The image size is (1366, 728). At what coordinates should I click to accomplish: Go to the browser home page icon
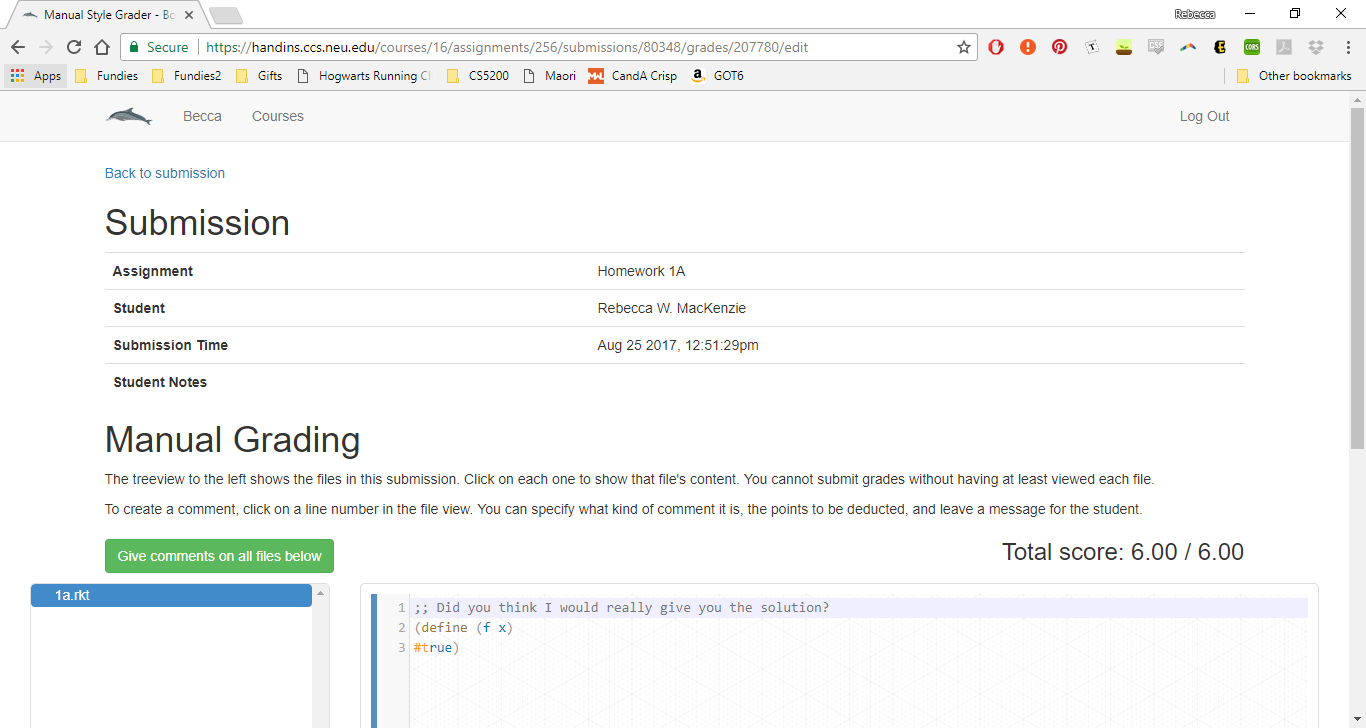(x=102, y=47)
